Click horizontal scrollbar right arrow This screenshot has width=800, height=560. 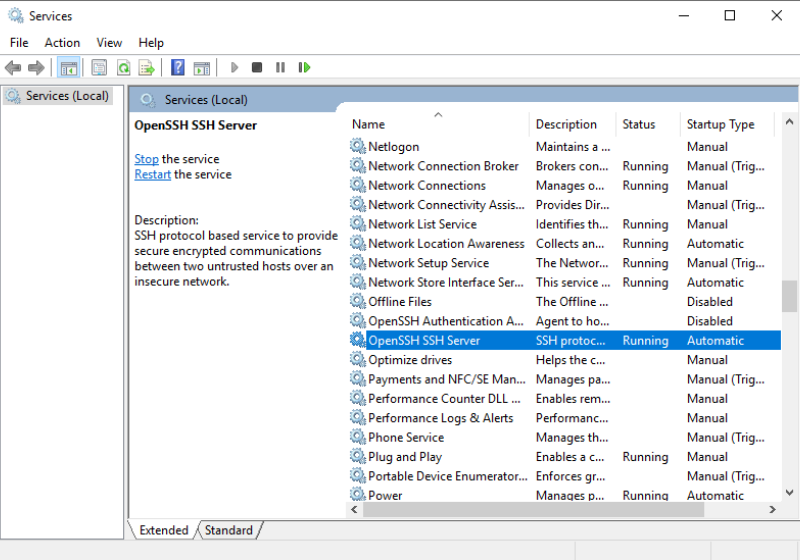(772, 509)
